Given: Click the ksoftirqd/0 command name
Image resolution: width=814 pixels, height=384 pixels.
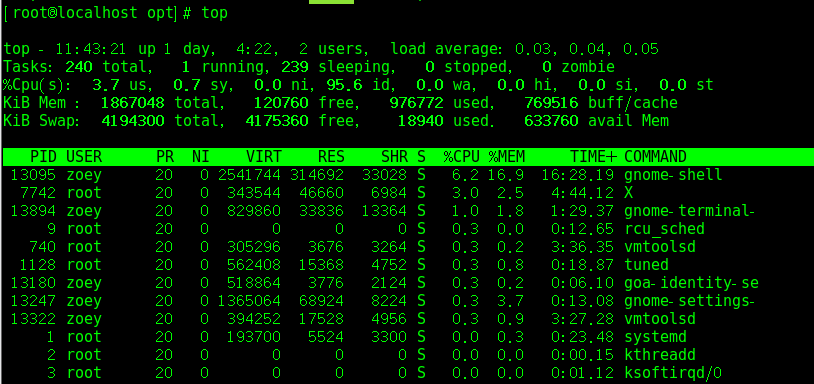Looking at the screenshot, I should click(x=673, y=373).
